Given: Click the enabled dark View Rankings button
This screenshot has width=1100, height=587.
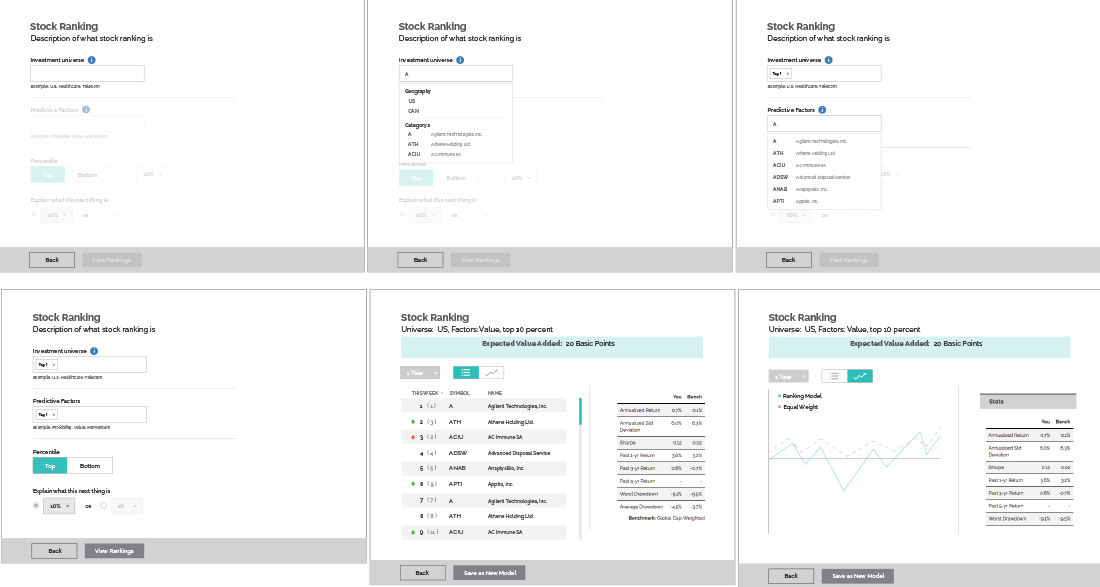Looking at the screenshot, I should [x=114, y=551].
